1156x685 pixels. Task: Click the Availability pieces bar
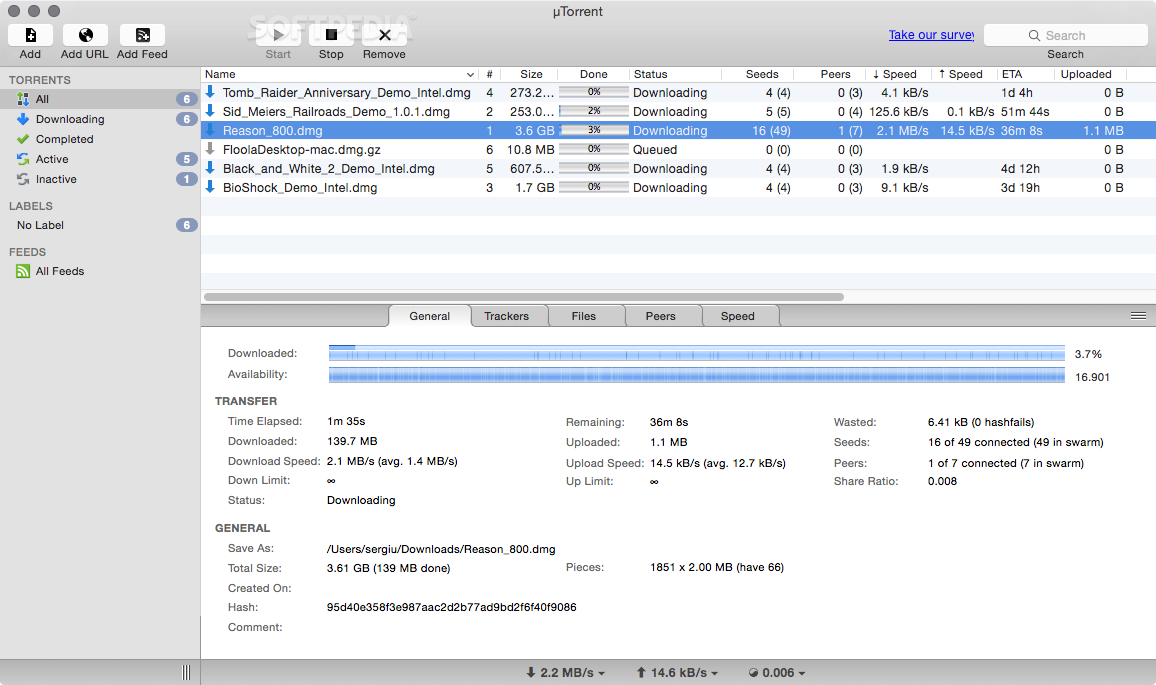point(697,375)
